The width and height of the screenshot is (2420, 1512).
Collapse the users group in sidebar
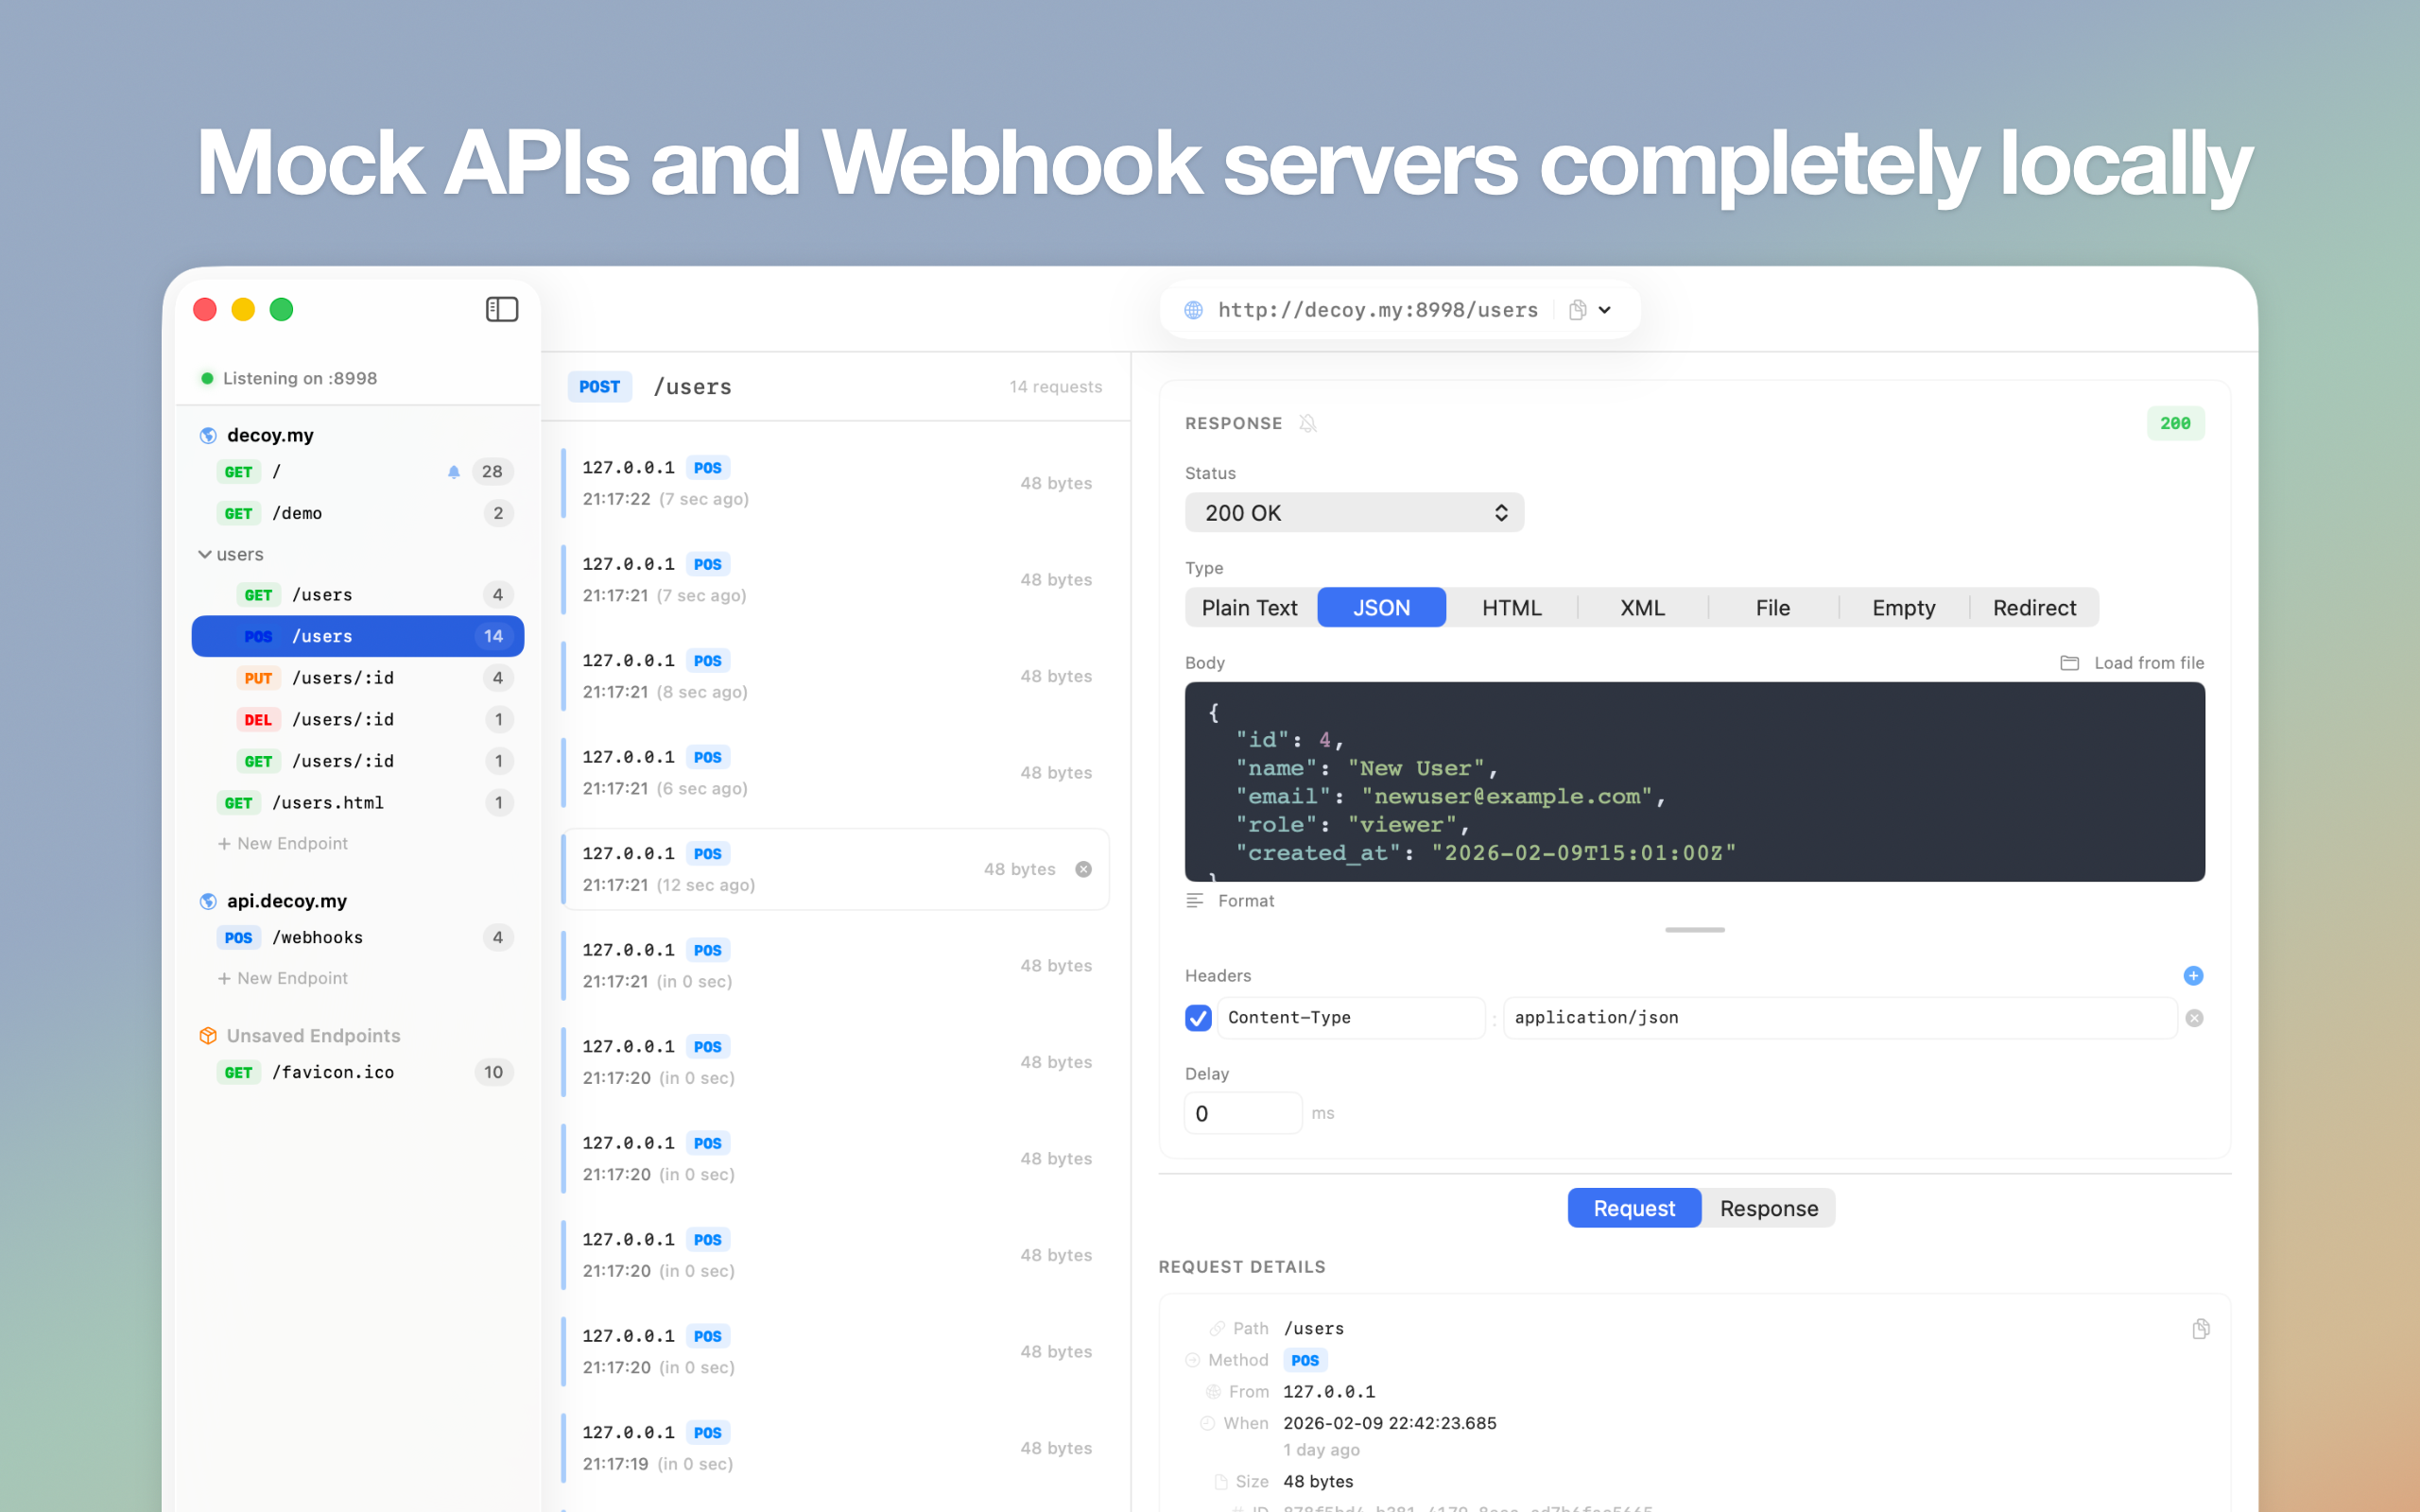(205, 554)
